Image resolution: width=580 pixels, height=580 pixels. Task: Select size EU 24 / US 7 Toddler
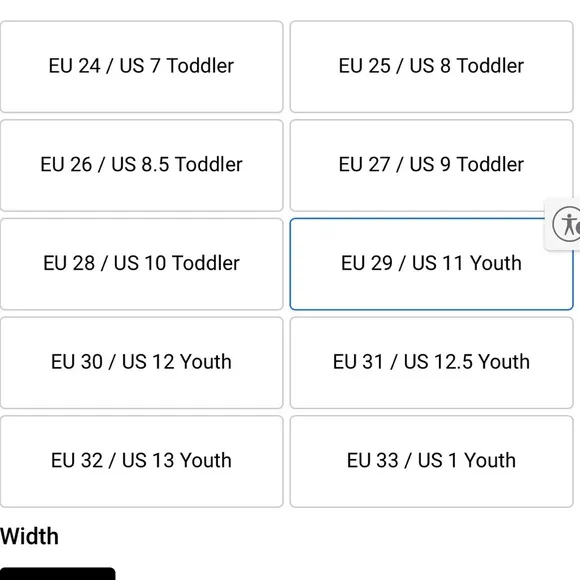click(x=141, y=67)
